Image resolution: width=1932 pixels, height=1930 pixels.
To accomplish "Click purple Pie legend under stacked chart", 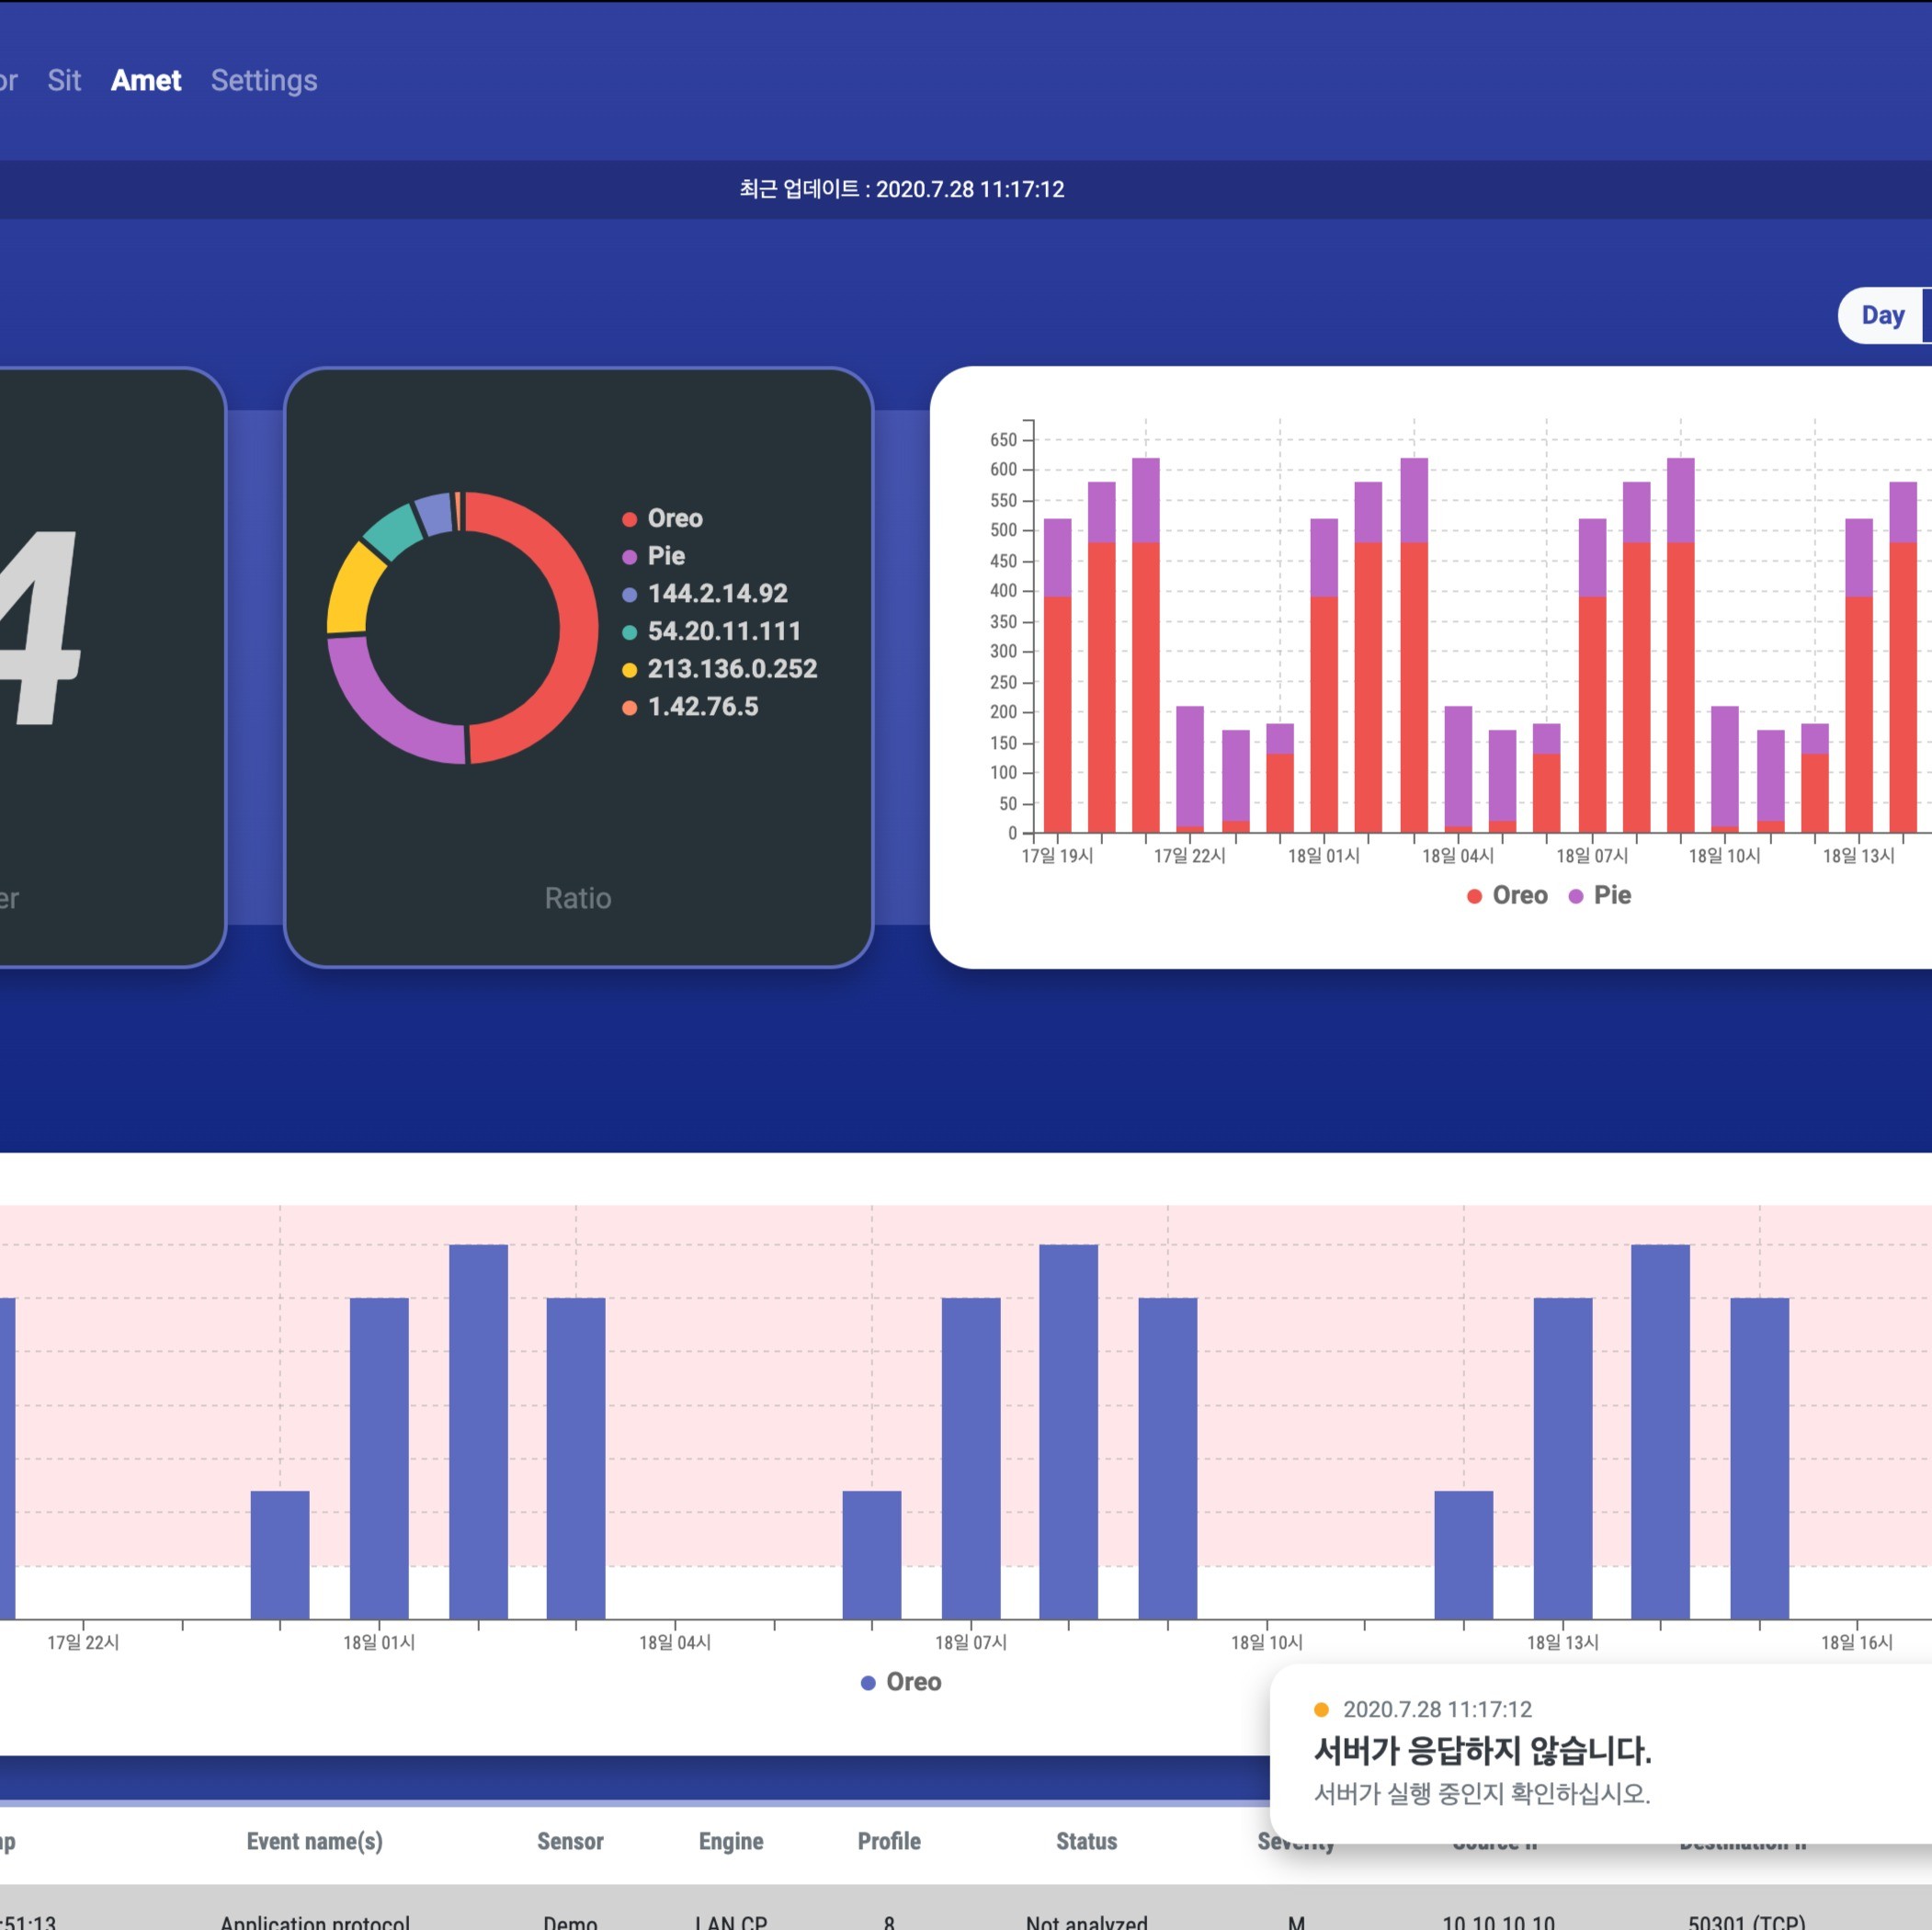I will point(1600,895).
